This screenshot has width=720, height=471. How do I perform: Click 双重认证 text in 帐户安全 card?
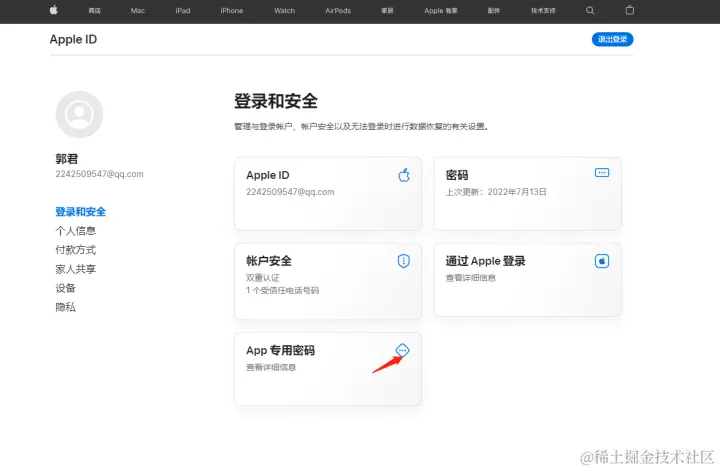(263, 278)
